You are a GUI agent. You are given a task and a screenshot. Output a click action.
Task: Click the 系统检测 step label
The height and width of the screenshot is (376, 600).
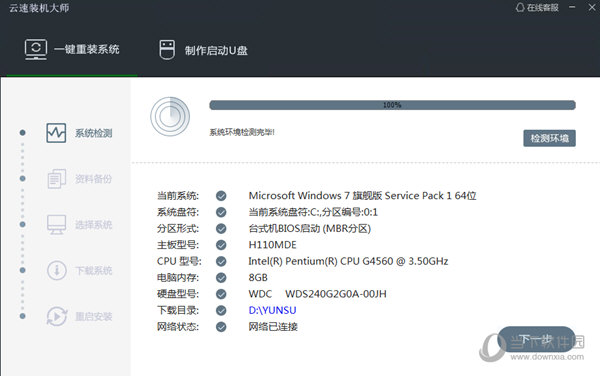(x=93, y=133)
